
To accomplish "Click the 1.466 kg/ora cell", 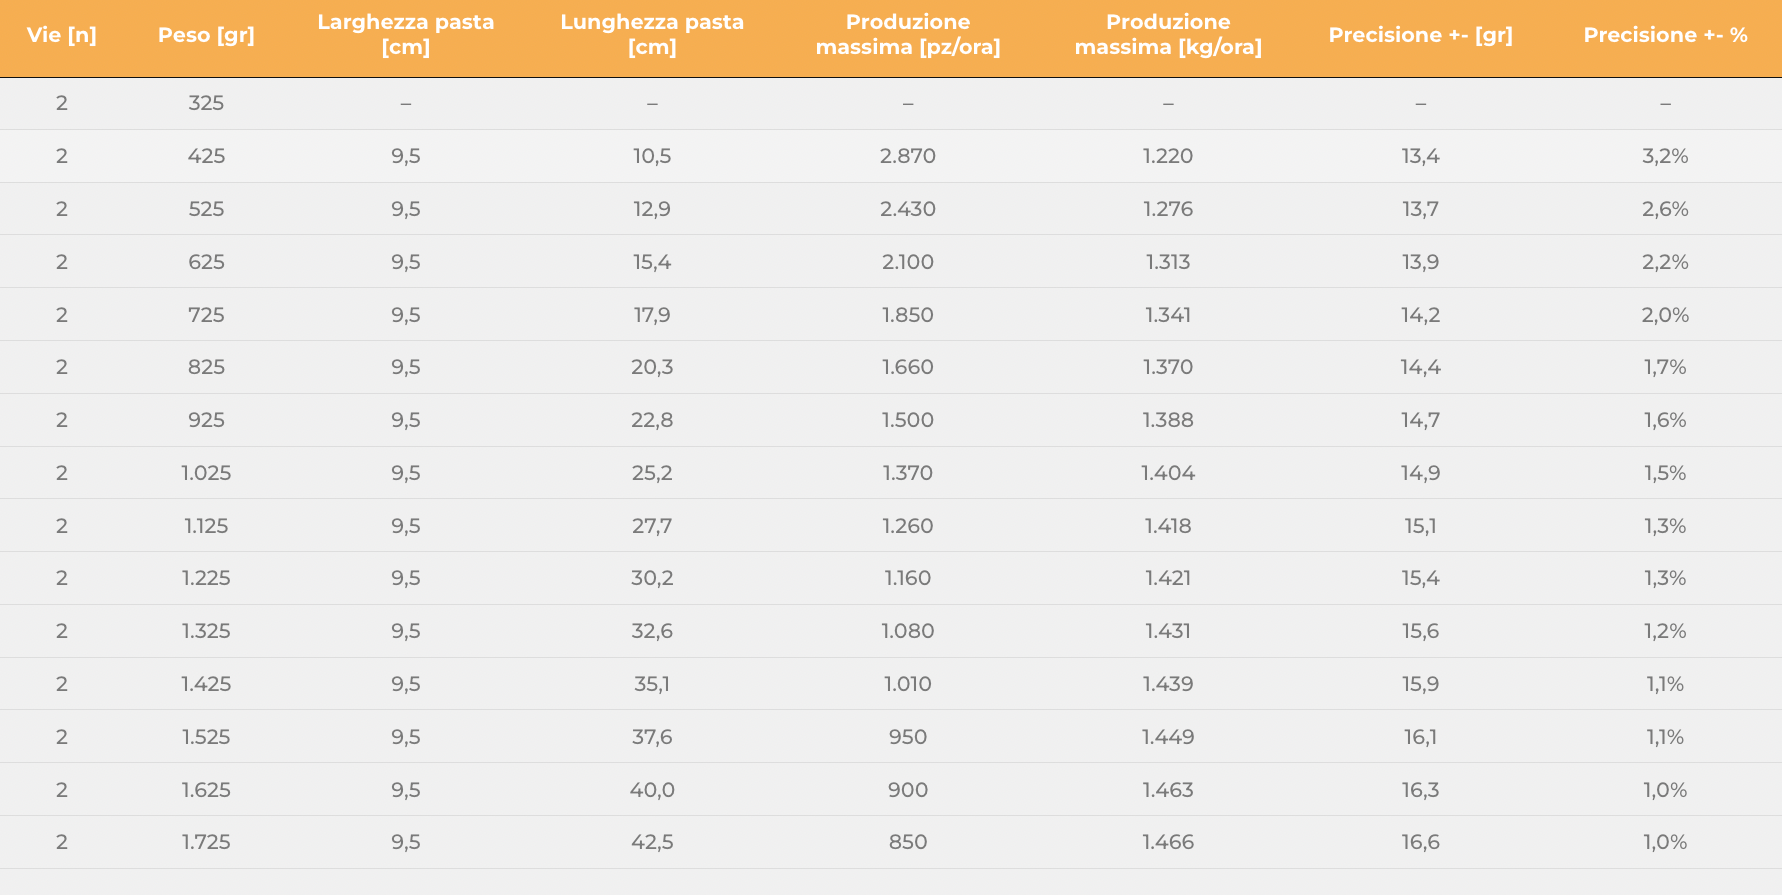I will pos(1168,842).
